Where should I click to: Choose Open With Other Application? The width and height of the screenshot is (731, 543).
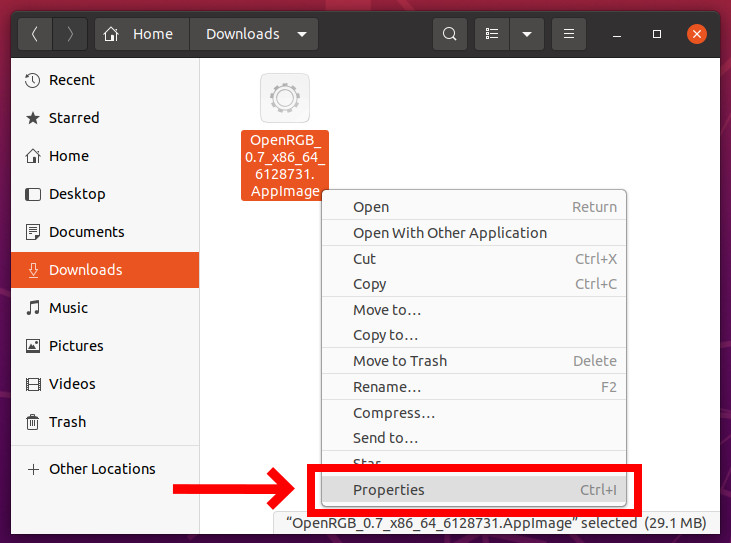tap(474, 233)
